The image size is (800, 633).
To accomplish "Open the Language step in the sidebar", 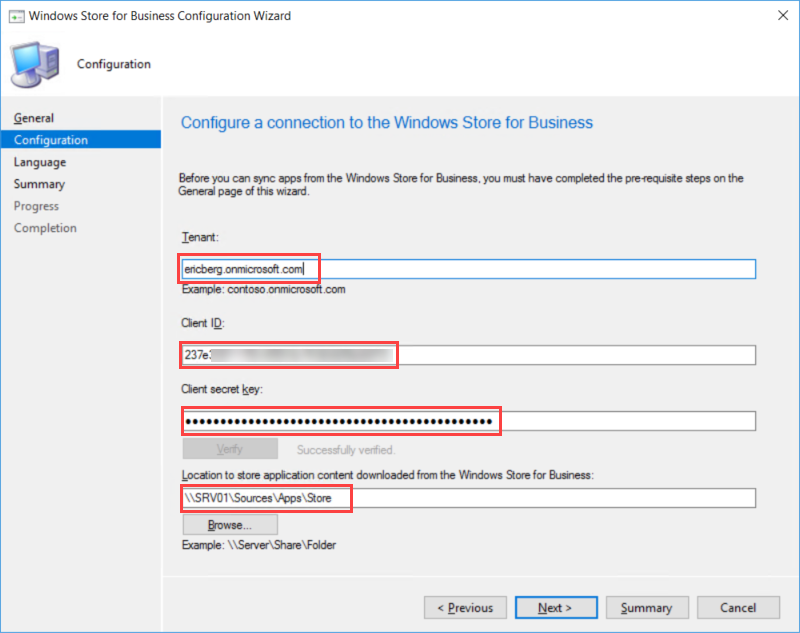I will point(40,162).
